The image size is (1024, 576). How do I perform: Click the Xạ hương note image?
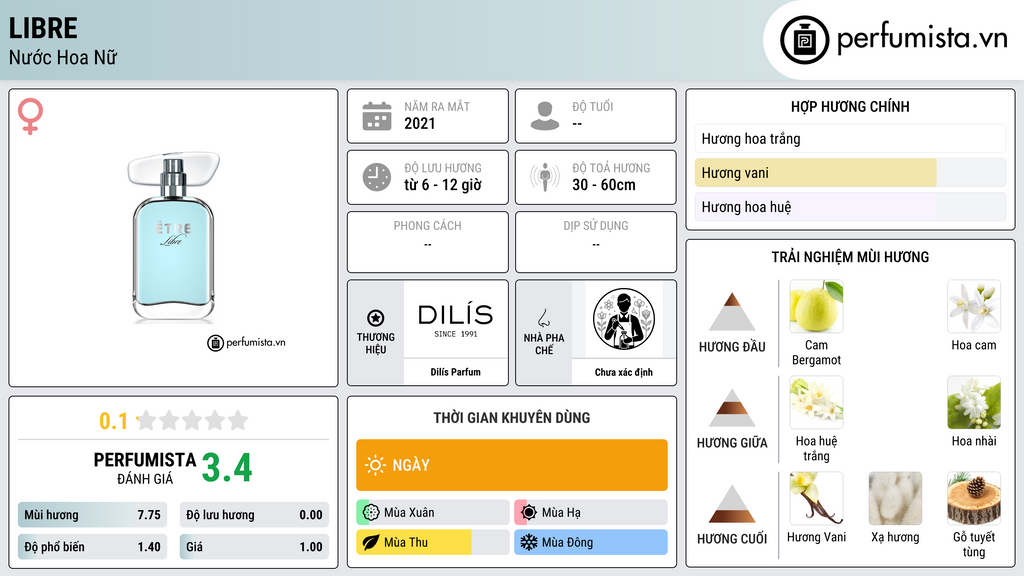895,498
